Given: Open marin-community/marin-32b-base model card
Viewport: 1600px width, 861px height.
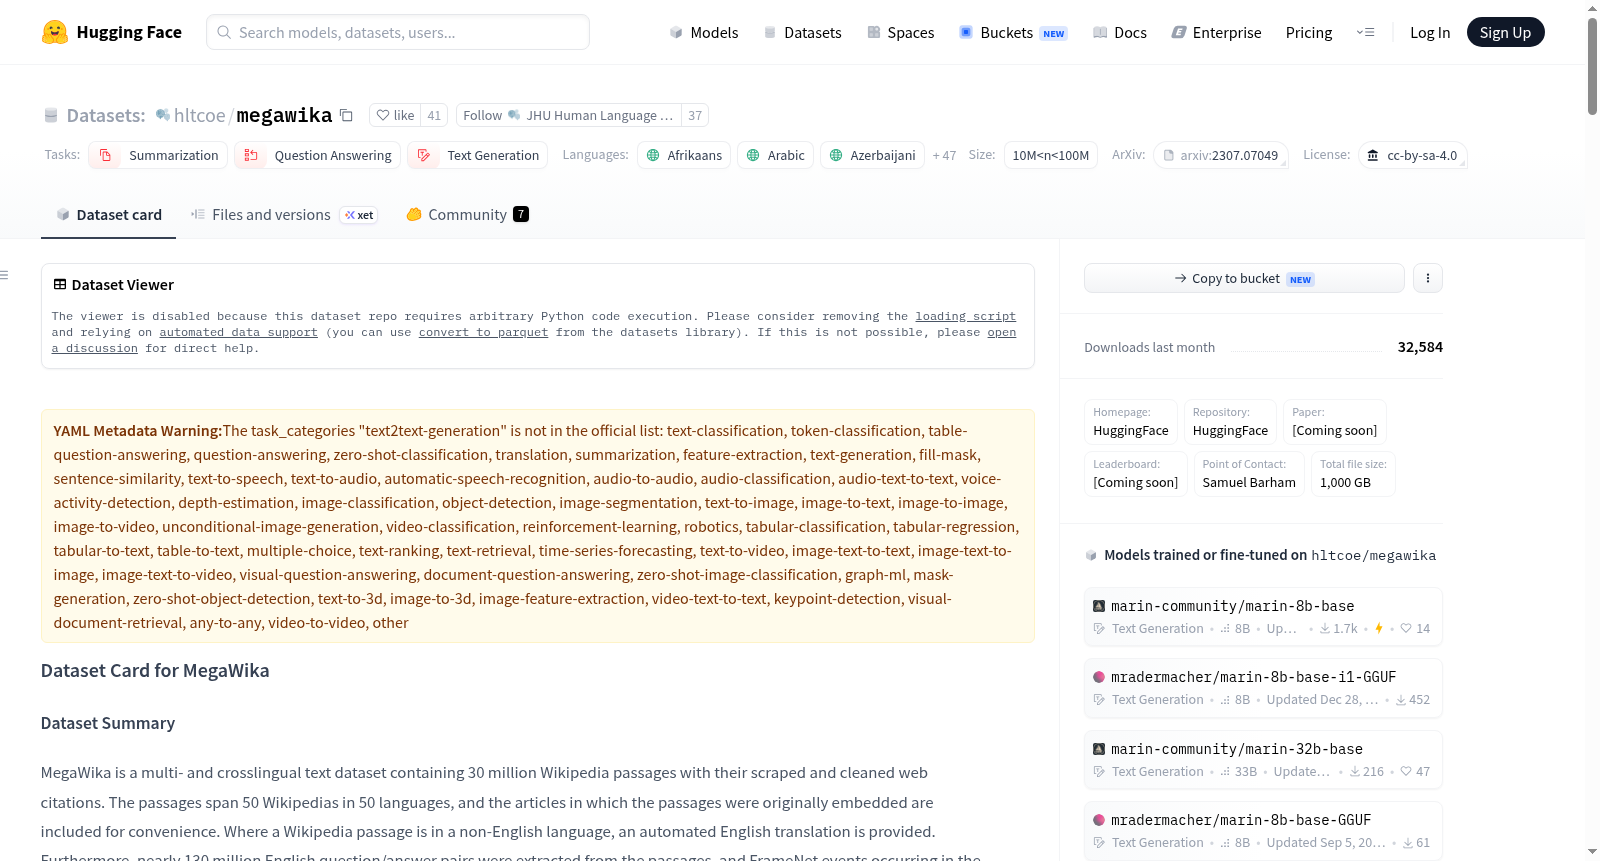Looking at the screenshot, I should click(1264, 760).
